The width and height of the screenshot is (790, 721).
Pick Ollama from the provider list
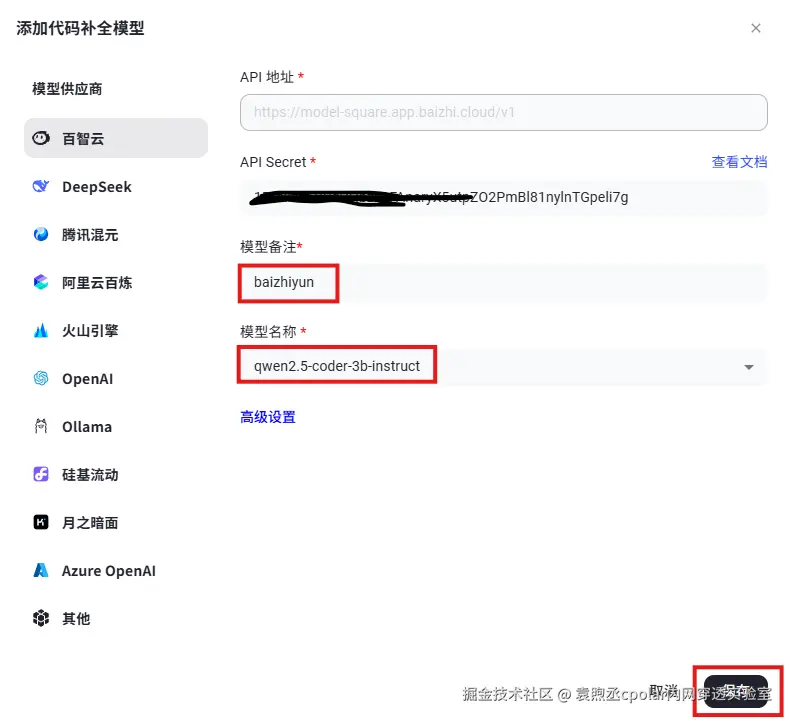[x=116, y=426]
